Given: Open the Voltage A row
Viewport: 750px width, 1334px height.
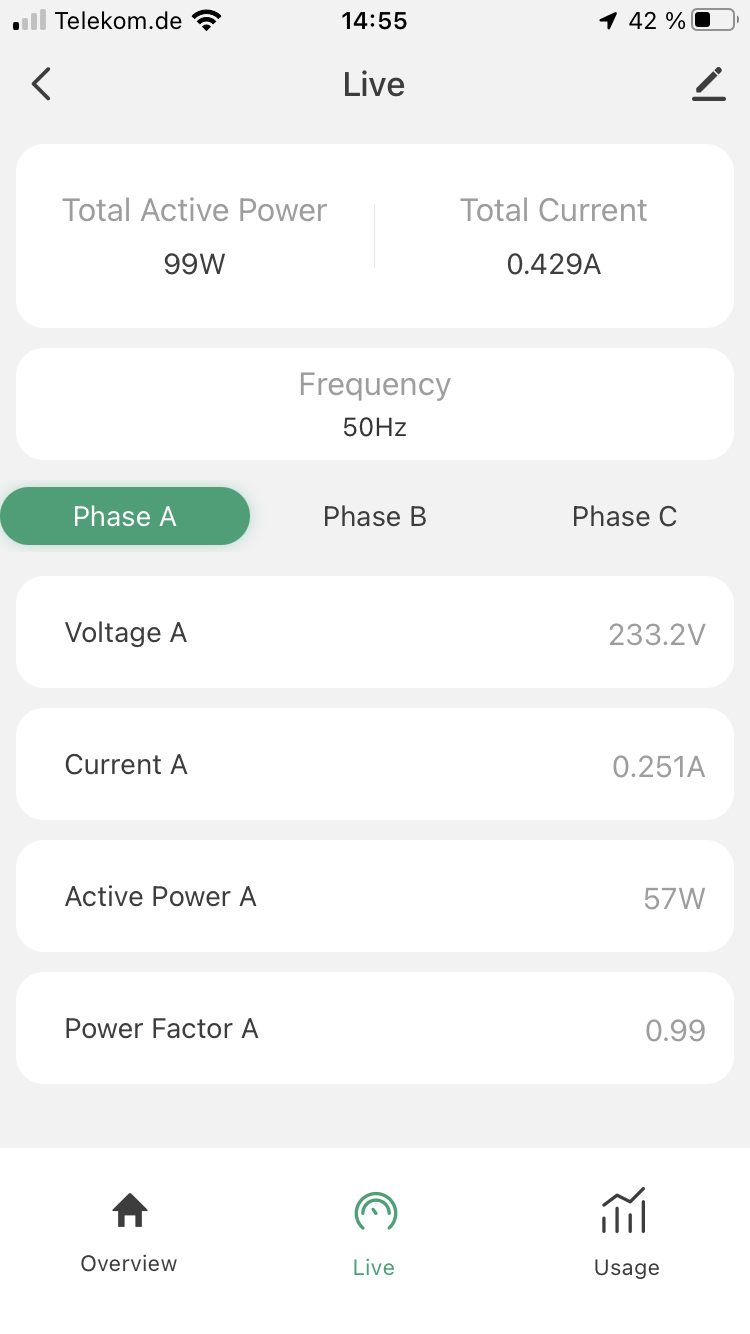Looking at the screenshot, I should point(375,632).
